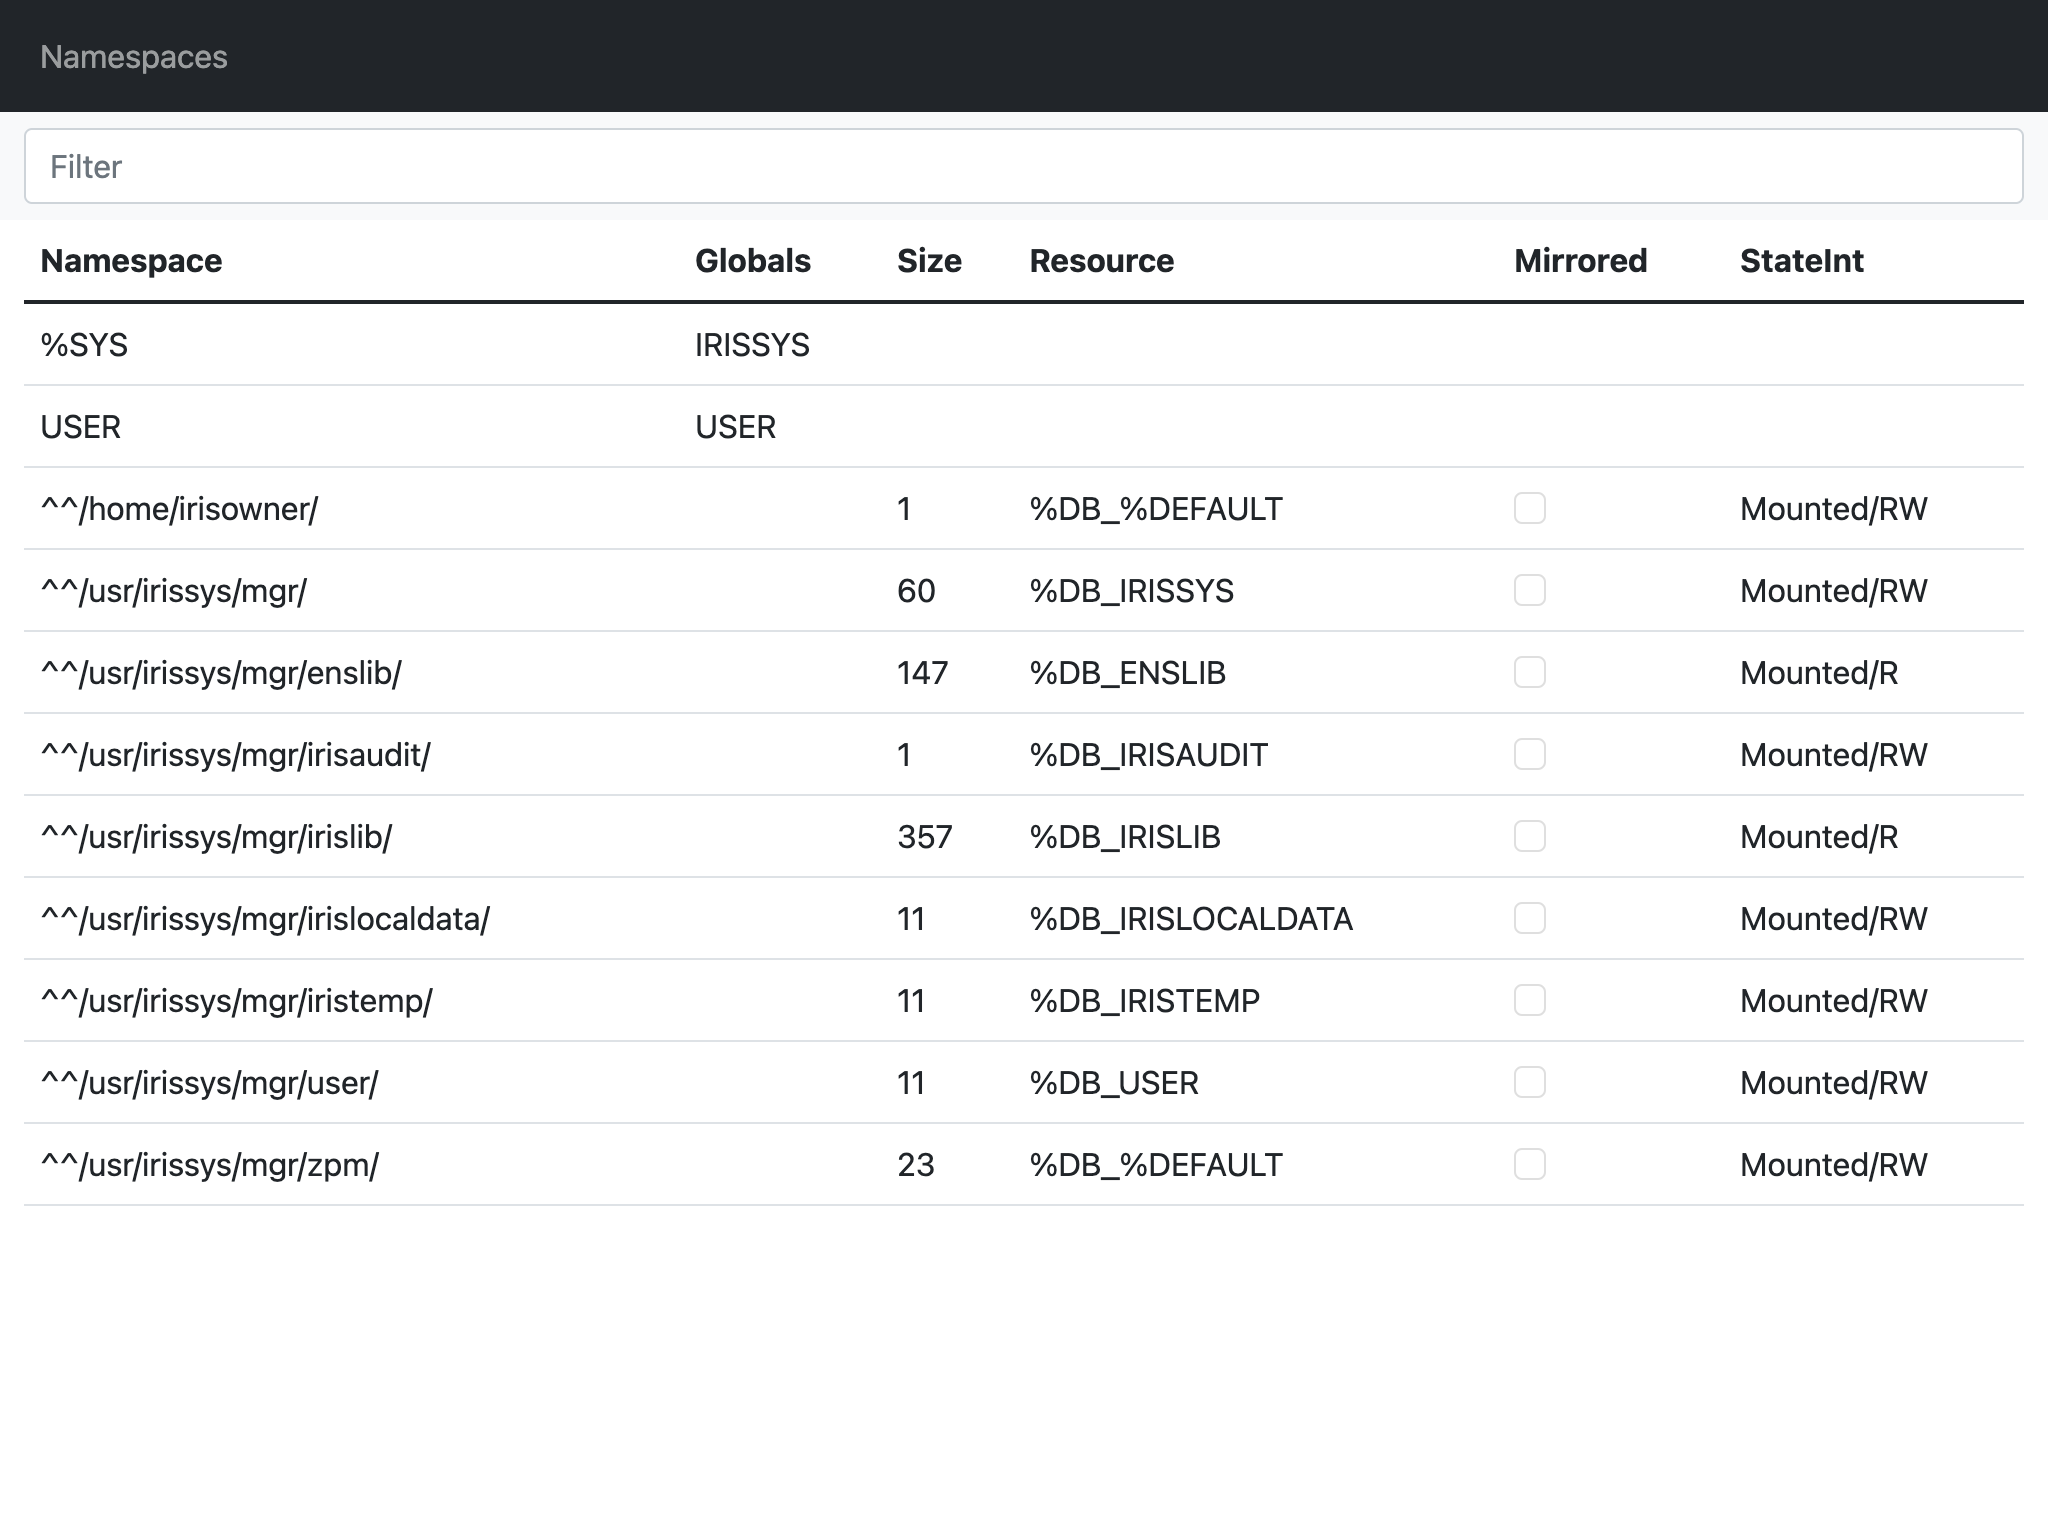Click the Size column header
This screenshot has width=2048, height=1536.
[929, 261]
